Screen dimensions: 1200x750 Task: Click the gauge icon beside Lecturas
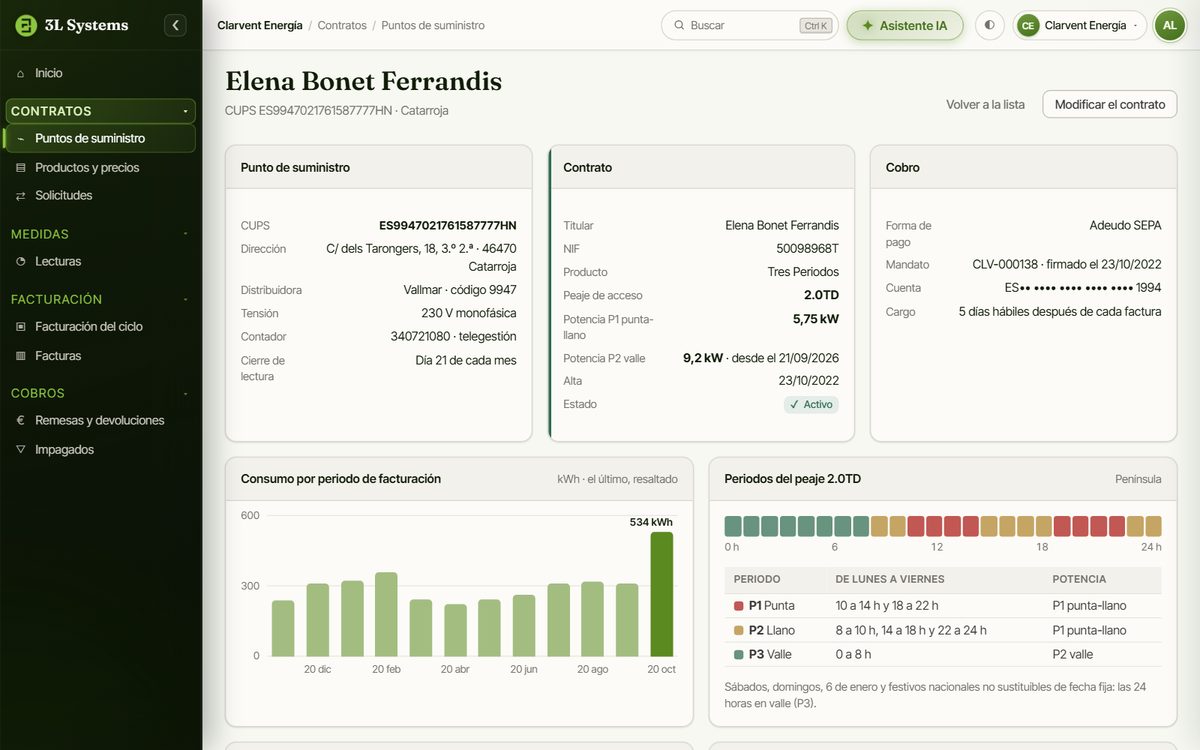pos(21,262)
